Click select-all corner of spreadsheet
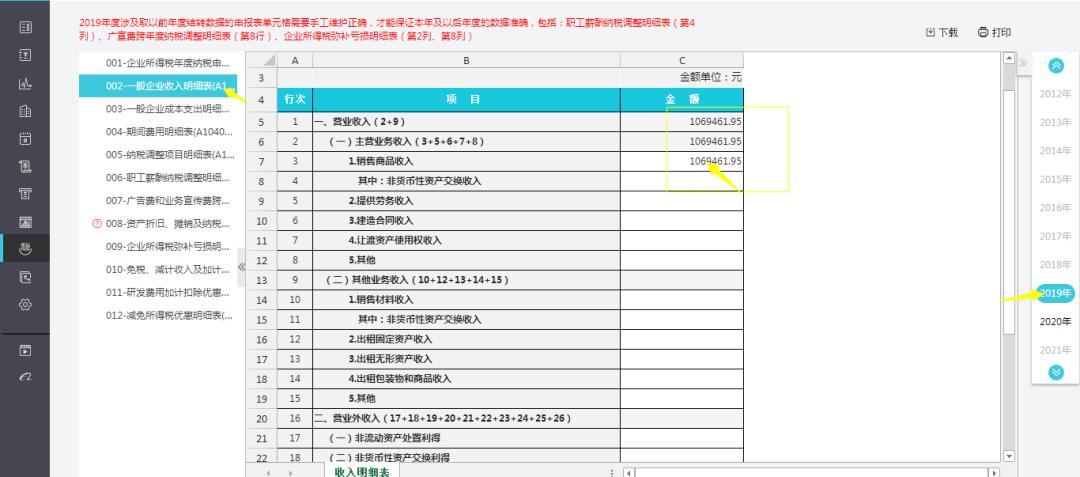The image size is (1080, 477). (262, 61)
